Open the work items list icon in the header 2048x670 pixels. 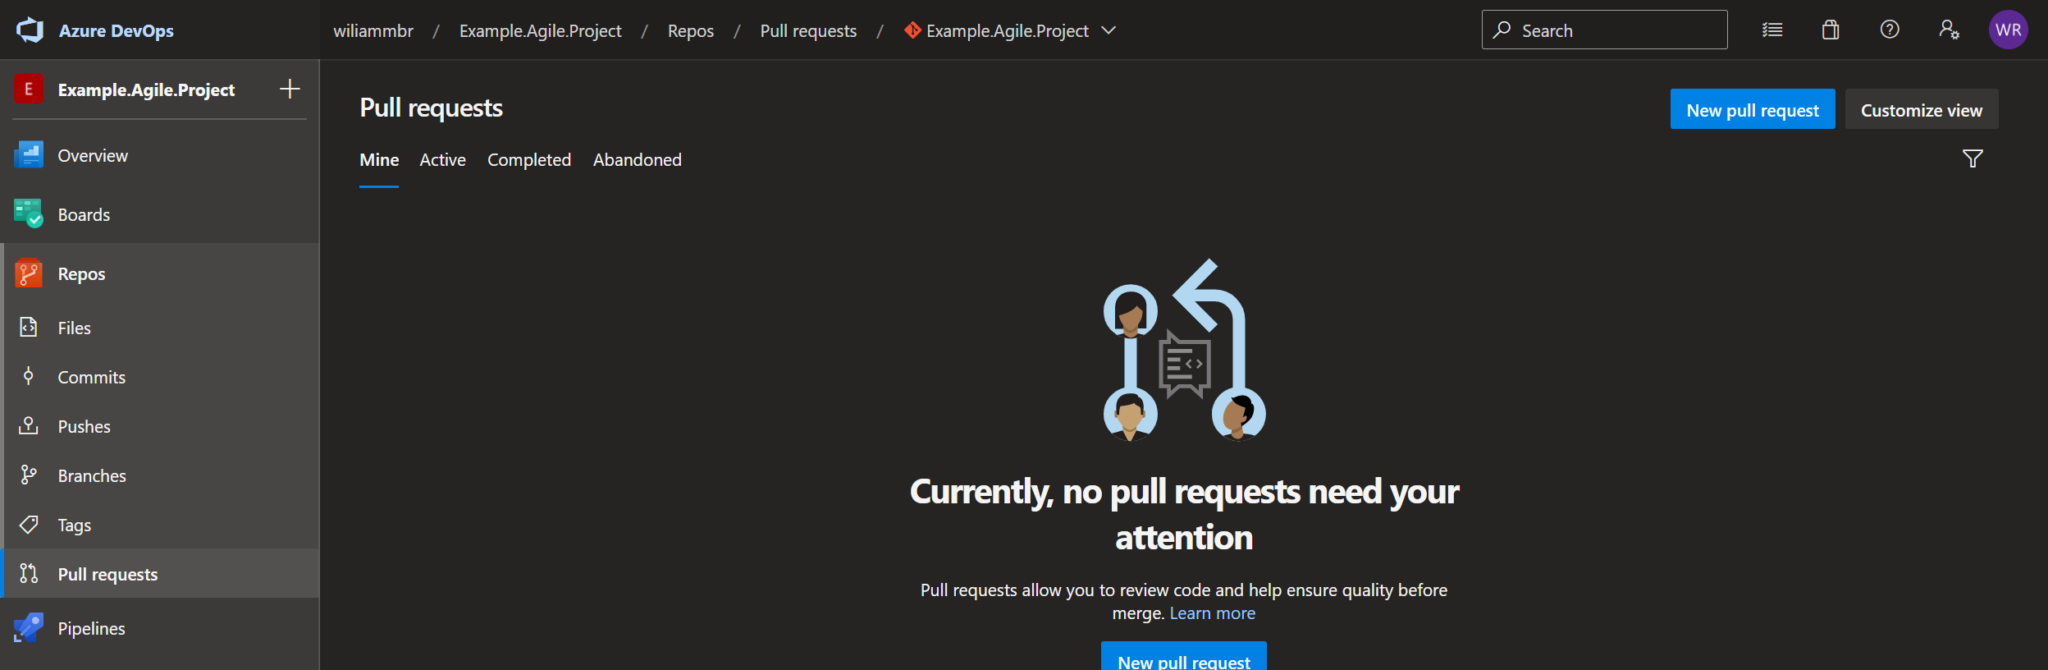[1772, 30]
